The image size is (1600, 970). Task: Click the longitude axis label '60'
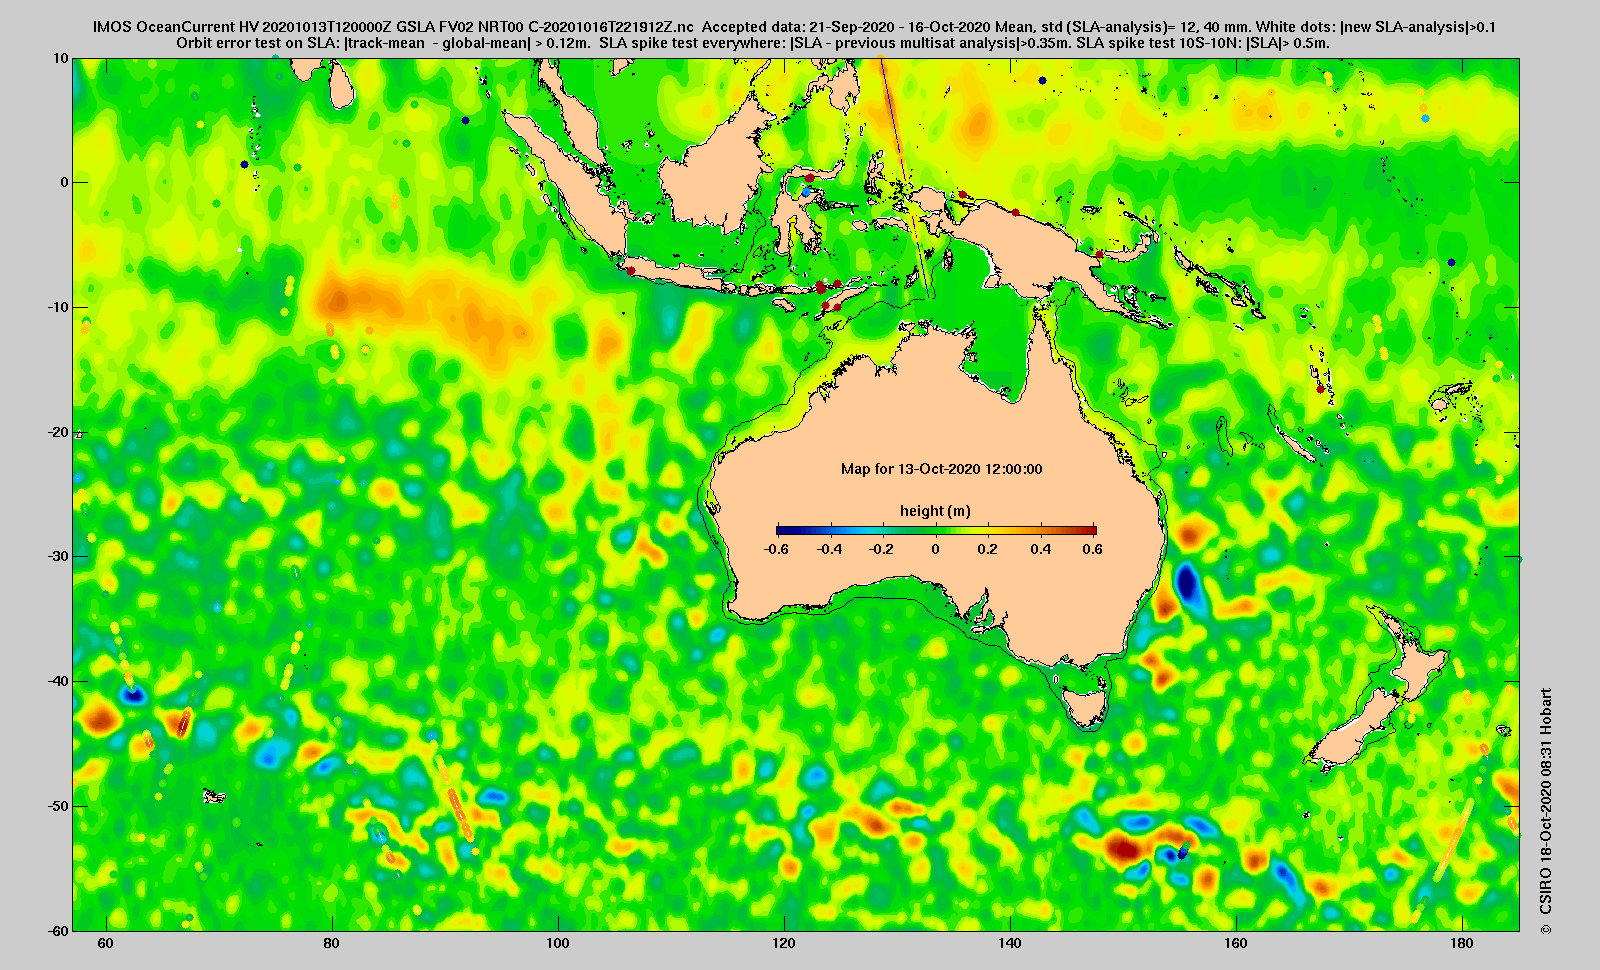coord(105,943)
